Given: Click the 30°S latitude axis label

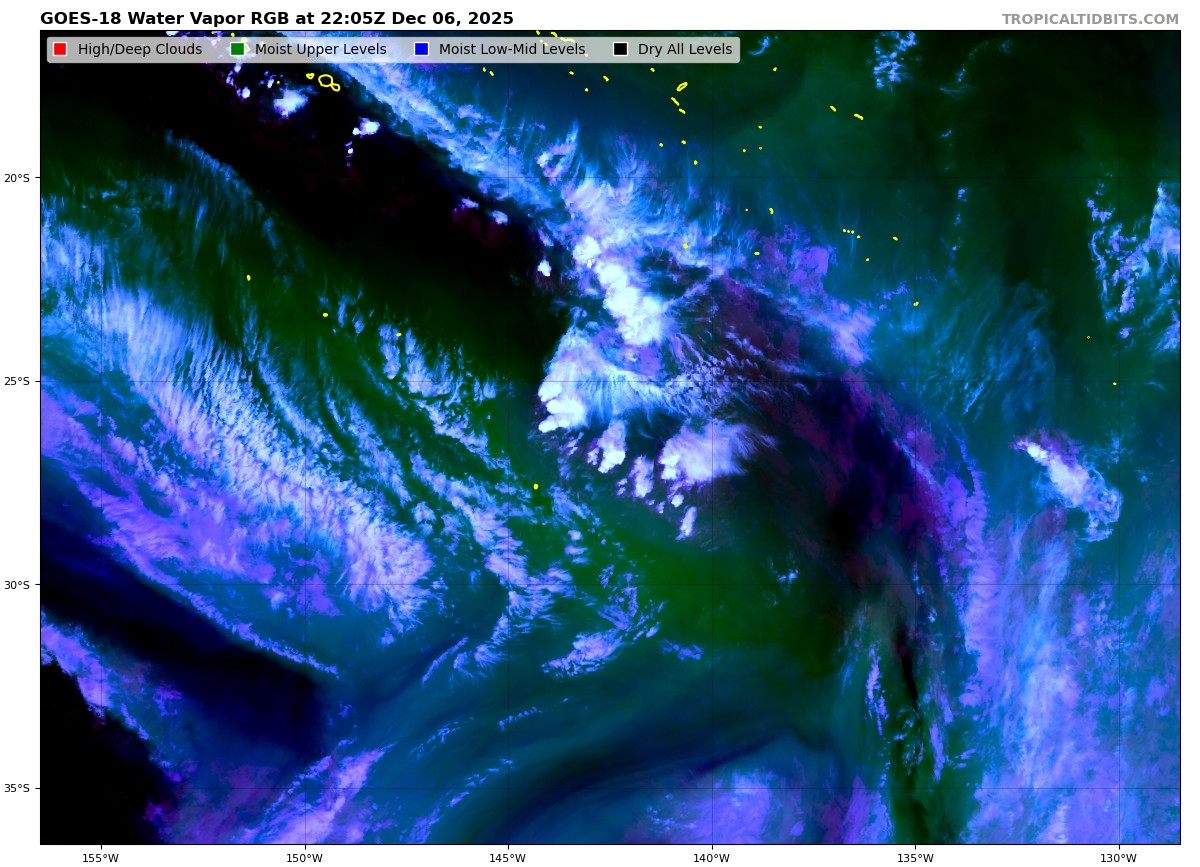Looking at the screenshot, I should 17,585.
